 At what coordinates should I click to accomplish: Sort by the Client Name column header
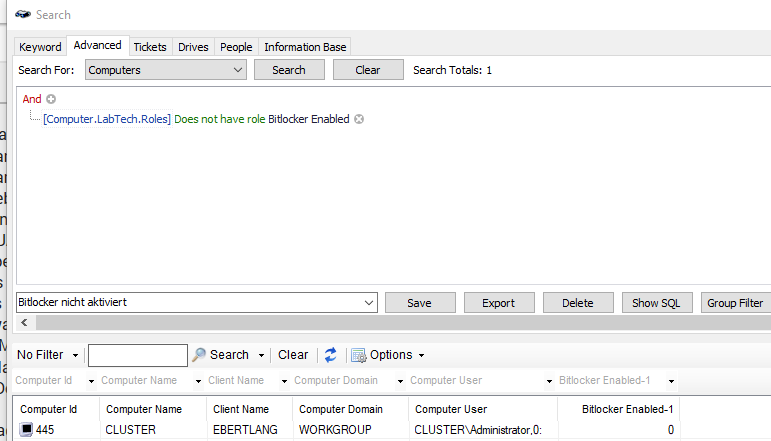tap(249, 409)
